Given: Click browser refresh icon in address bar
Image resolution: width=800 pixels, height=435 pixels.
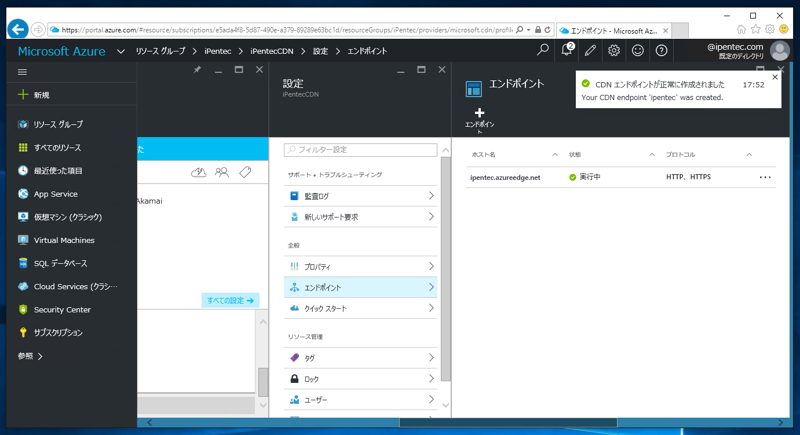Looking at the screenshot, I should point(547,30).
